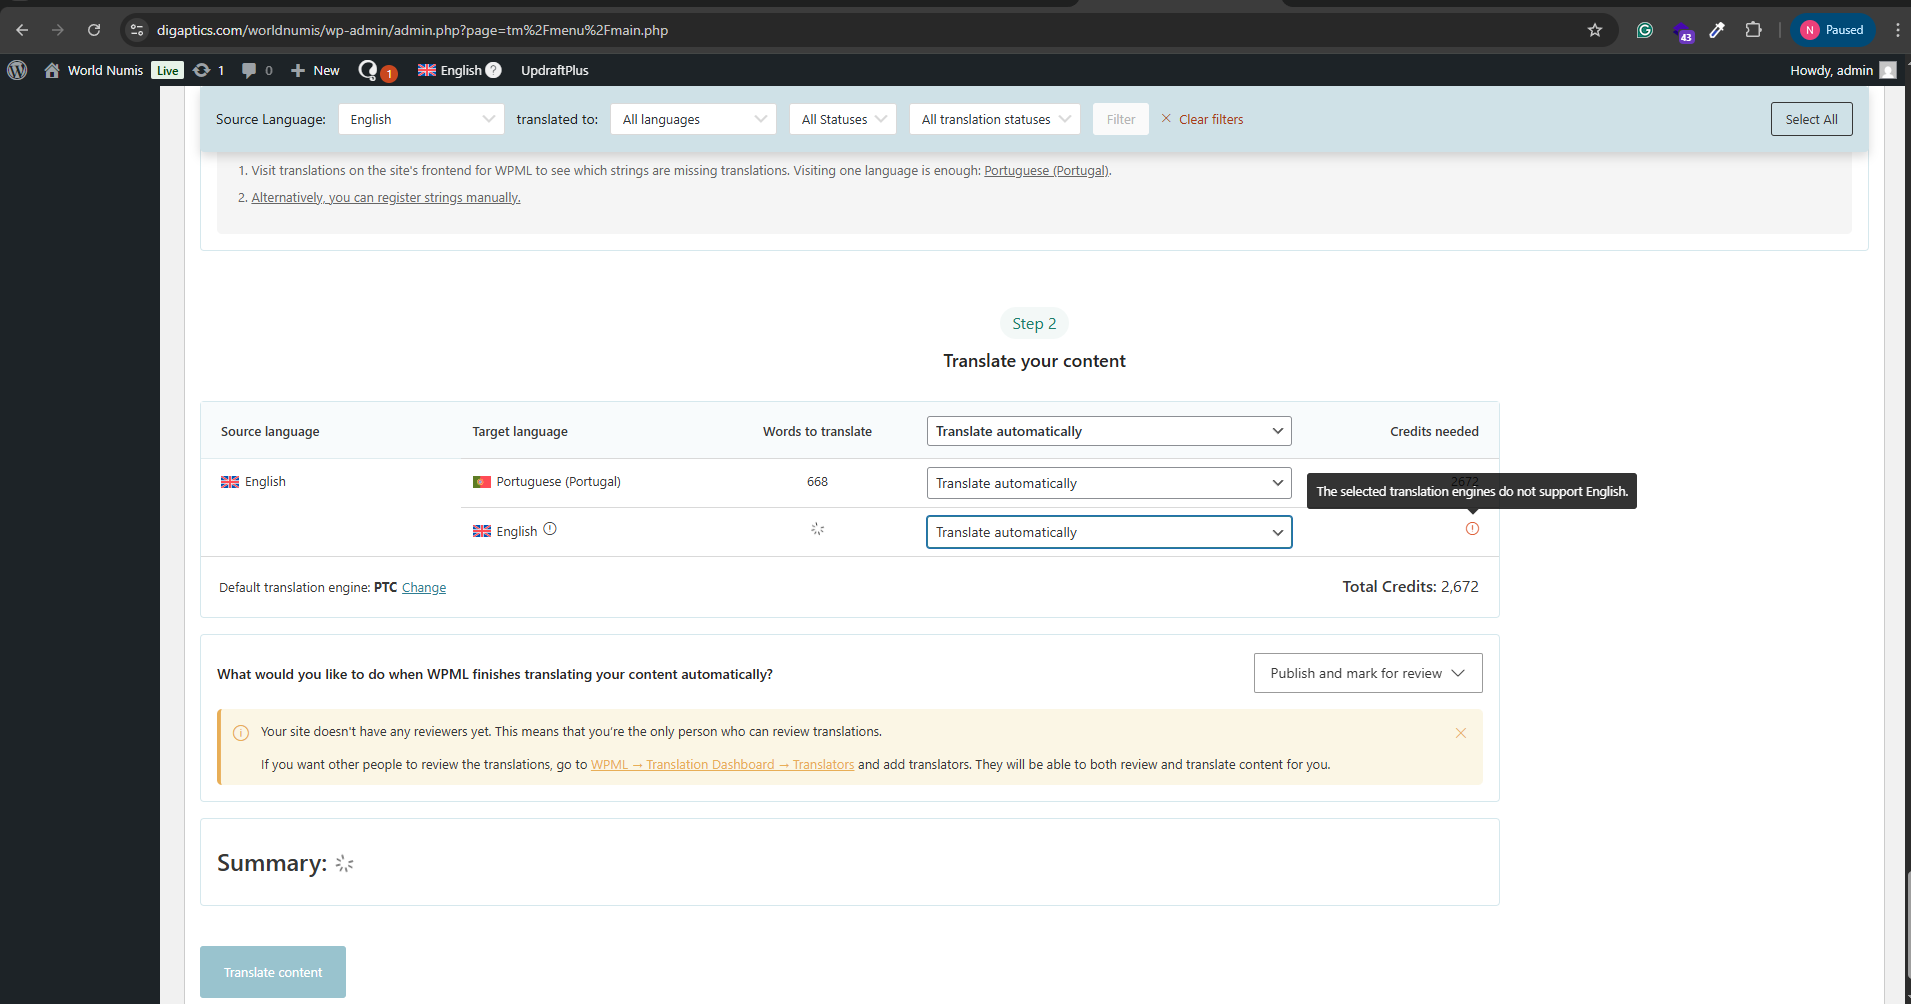Open the Portuguese row Translate automatically dropdown
Screen dimensions: 1911x1004
tap(1108, 483)
